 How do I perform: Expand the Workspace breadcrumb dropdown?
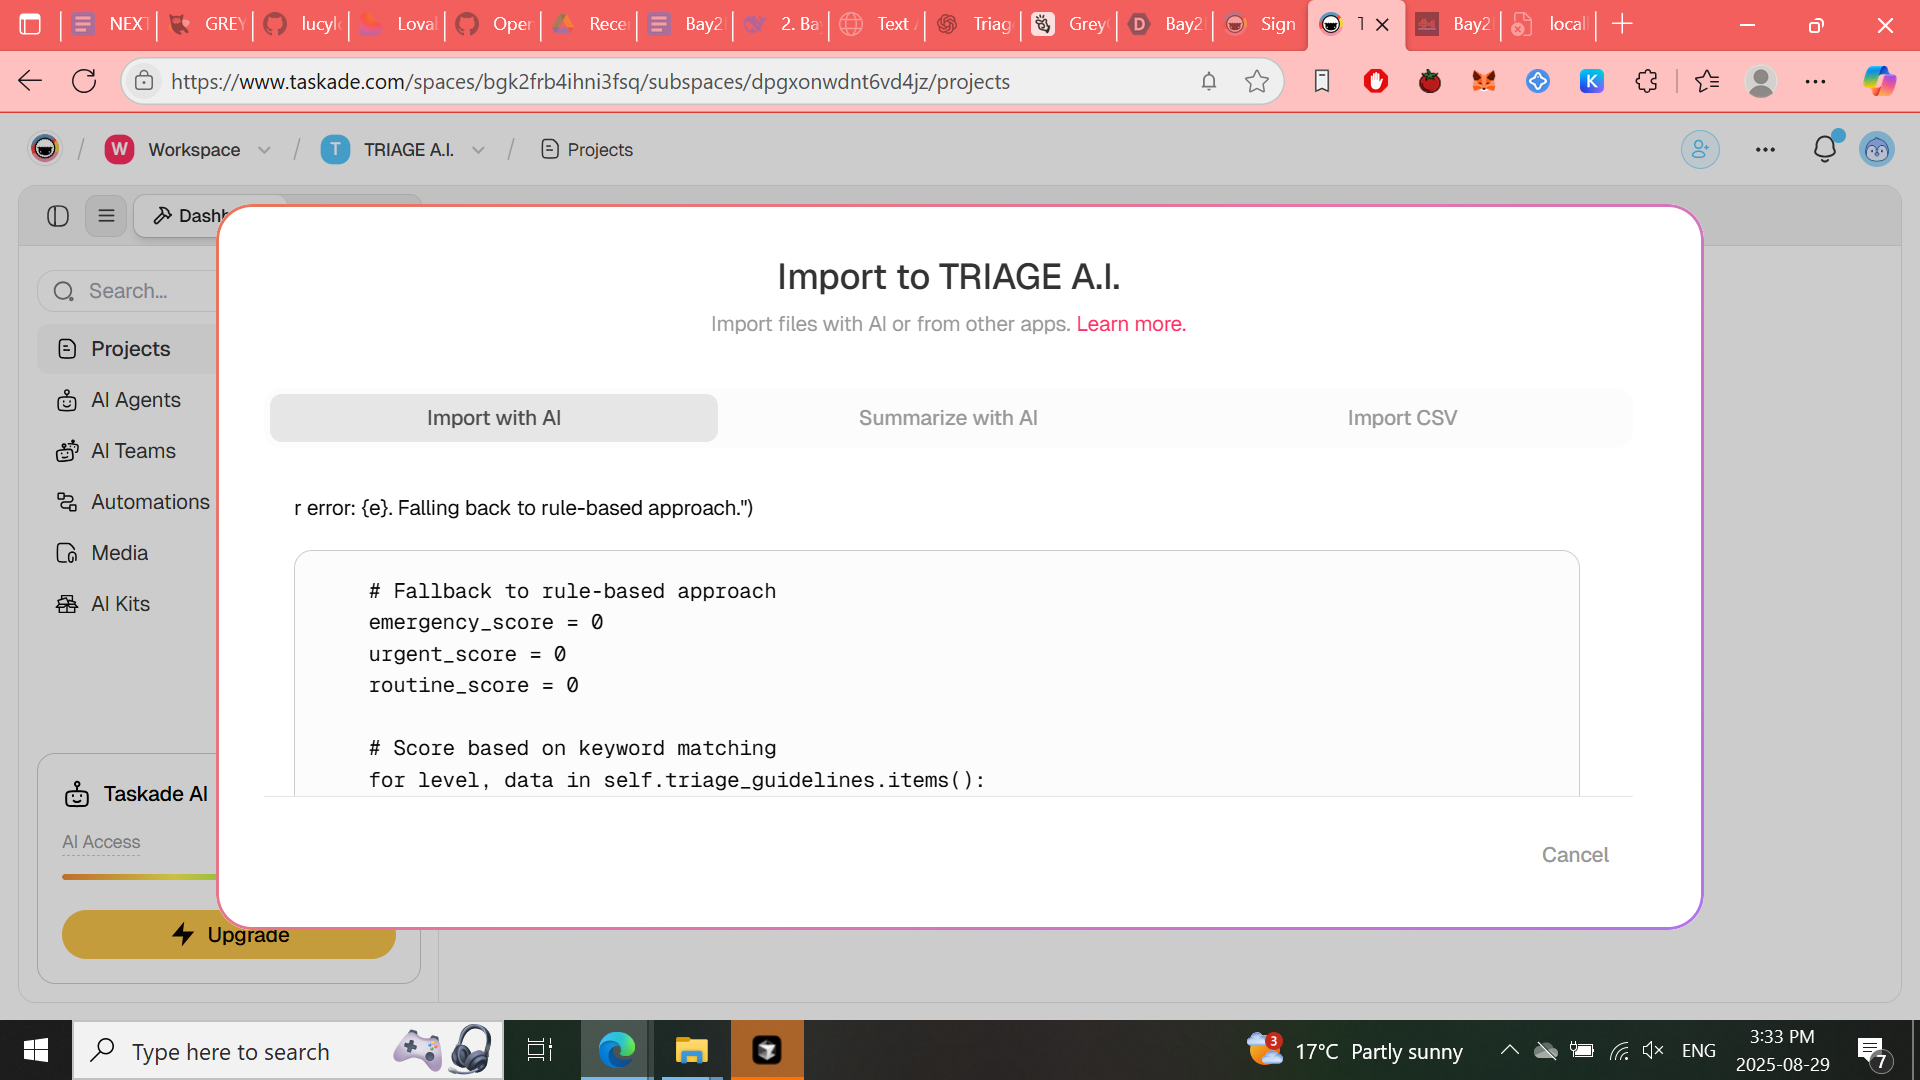[263, 149]
